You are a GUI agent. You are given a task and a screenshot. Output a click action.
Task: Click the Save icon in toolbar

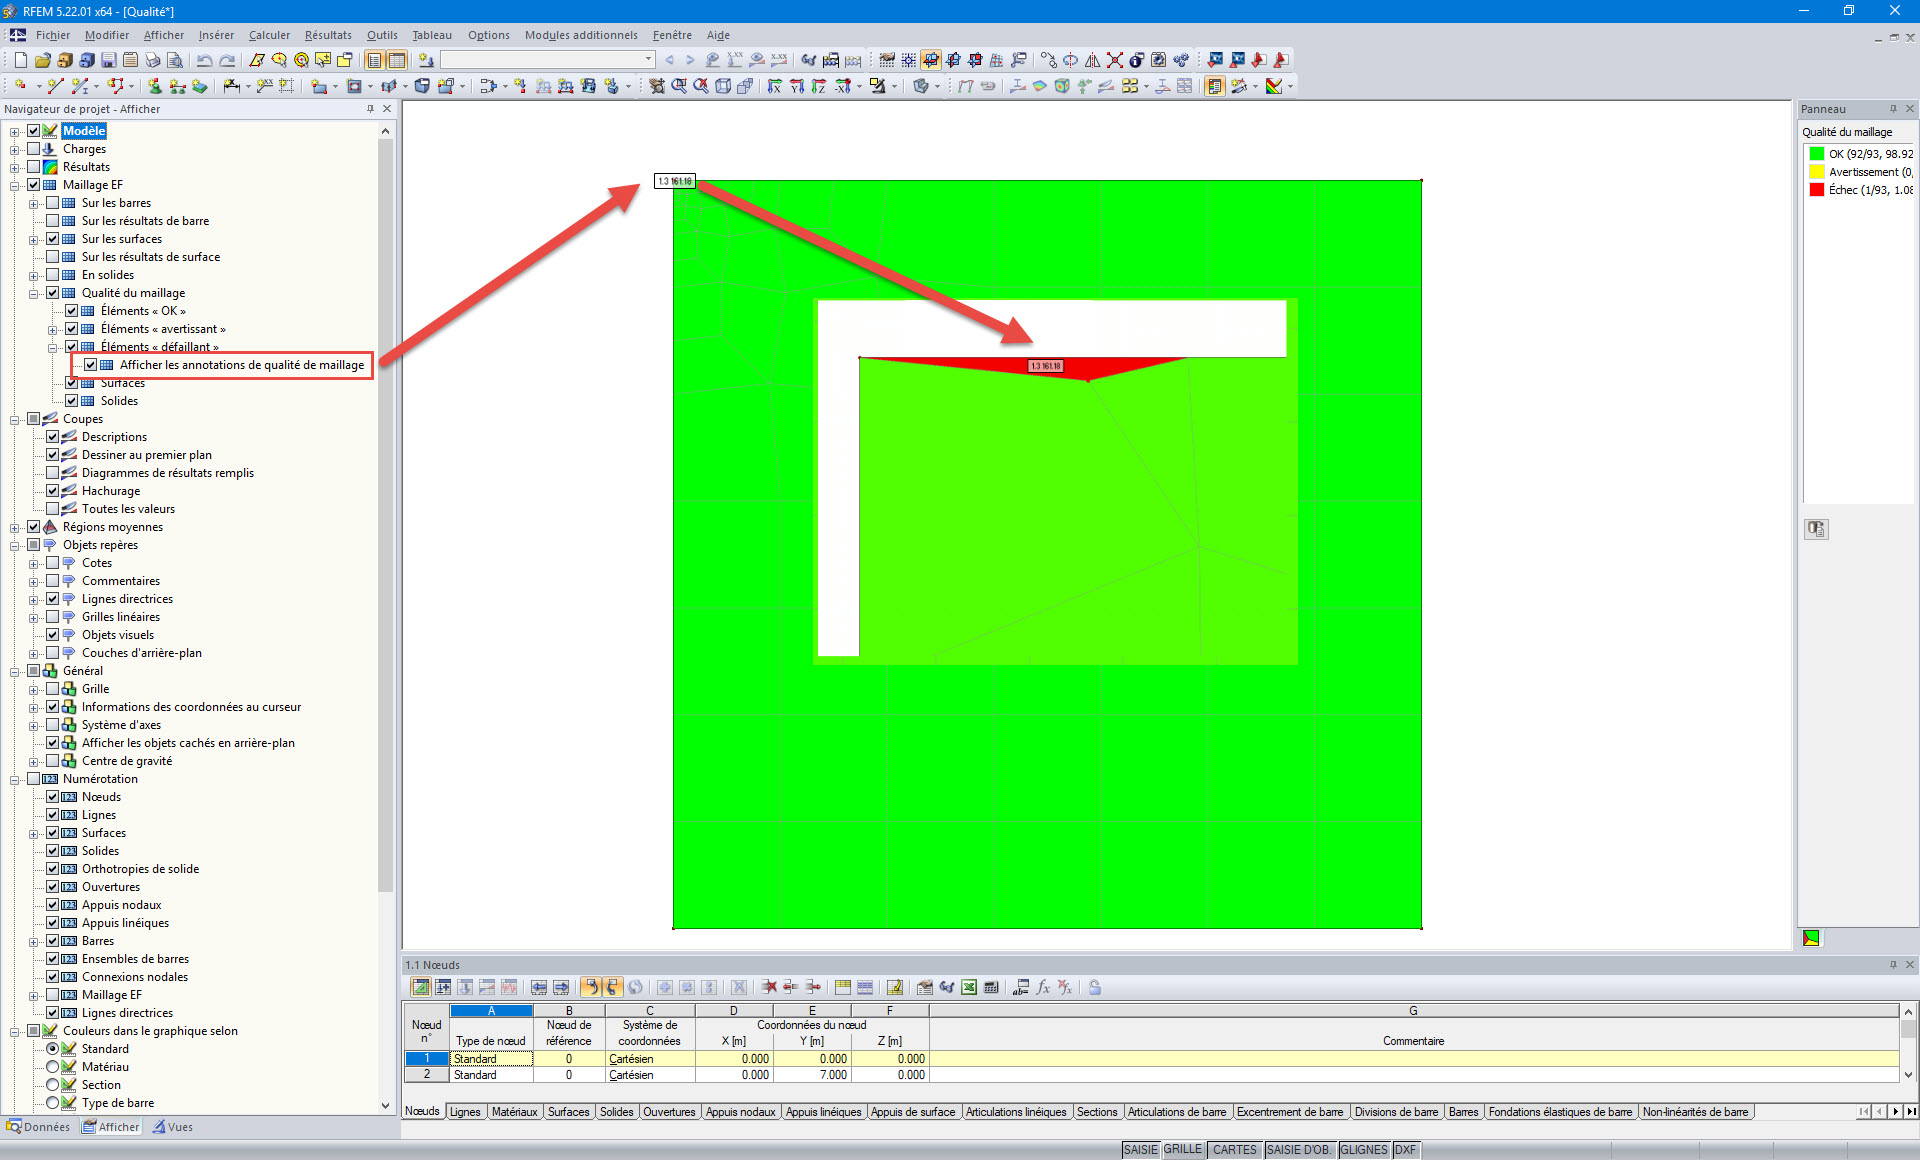(x=108, y=60)
